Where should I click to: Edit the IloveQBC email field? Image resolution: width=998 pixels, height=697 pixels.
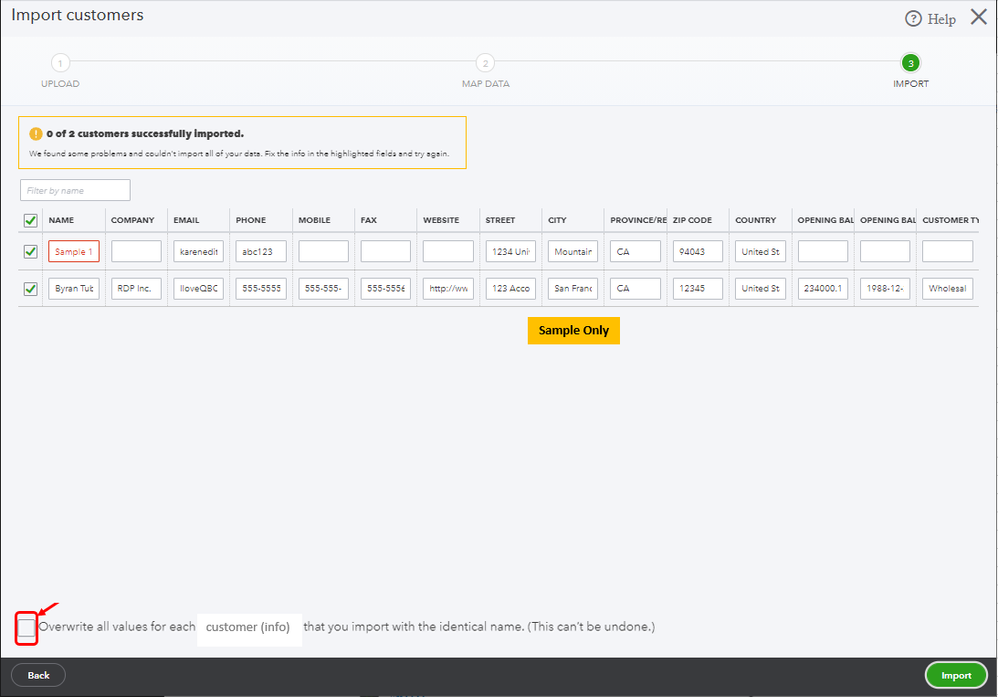click(199, 288)
